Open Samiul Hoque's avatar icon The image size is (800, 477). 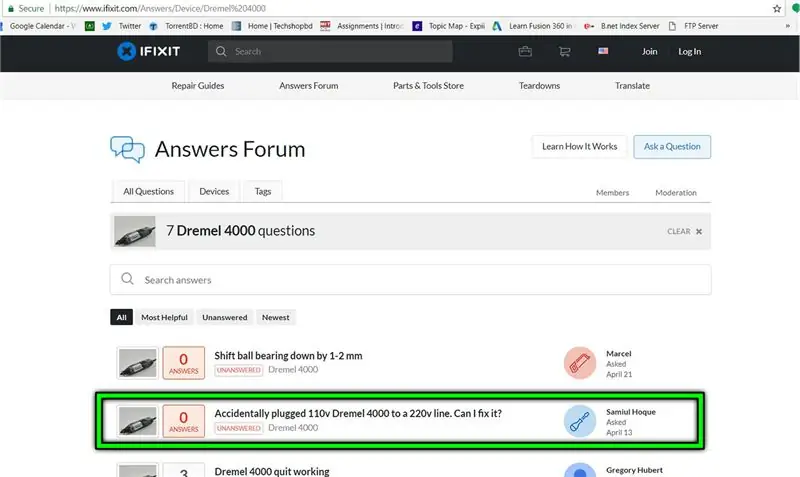coord(580,421)
